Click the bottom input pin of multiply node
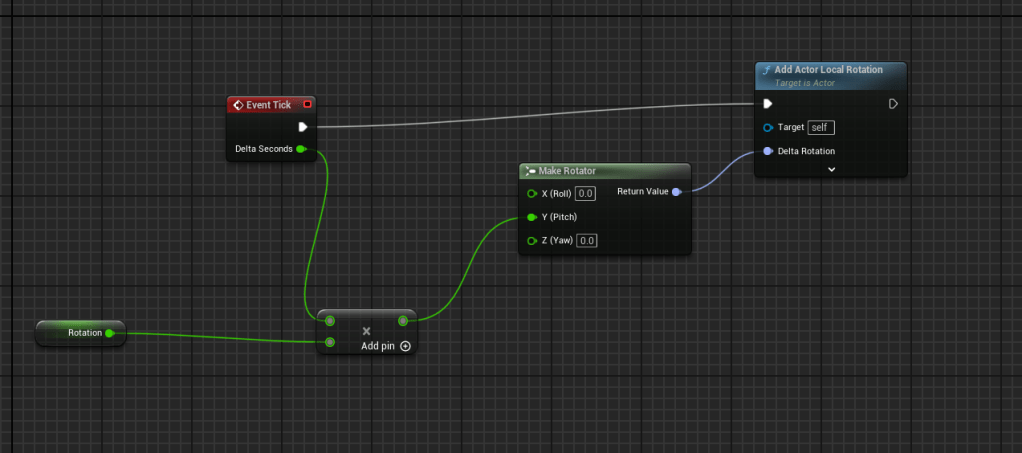This screenshot has height=453, width=1022. [330, 343]
